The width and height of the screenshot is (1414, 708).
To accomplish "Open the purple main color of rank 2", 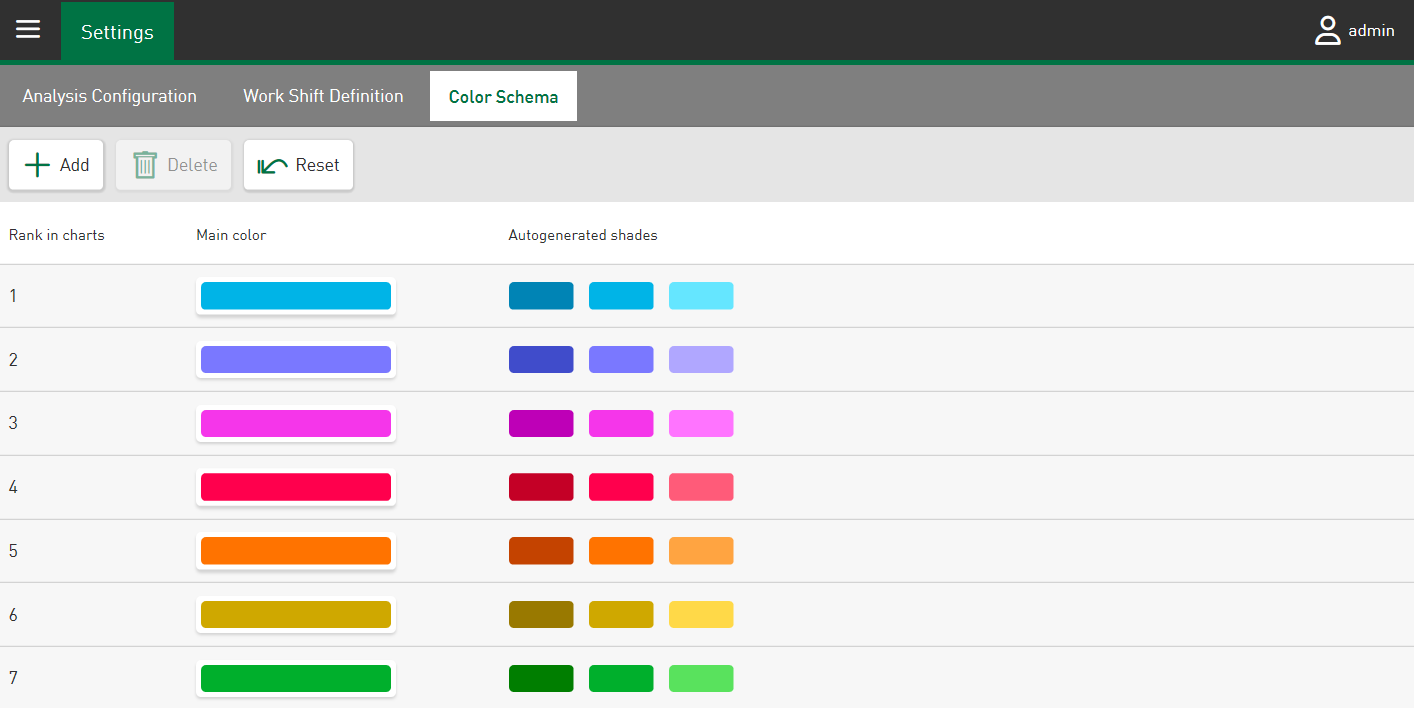I will [296, 360].
